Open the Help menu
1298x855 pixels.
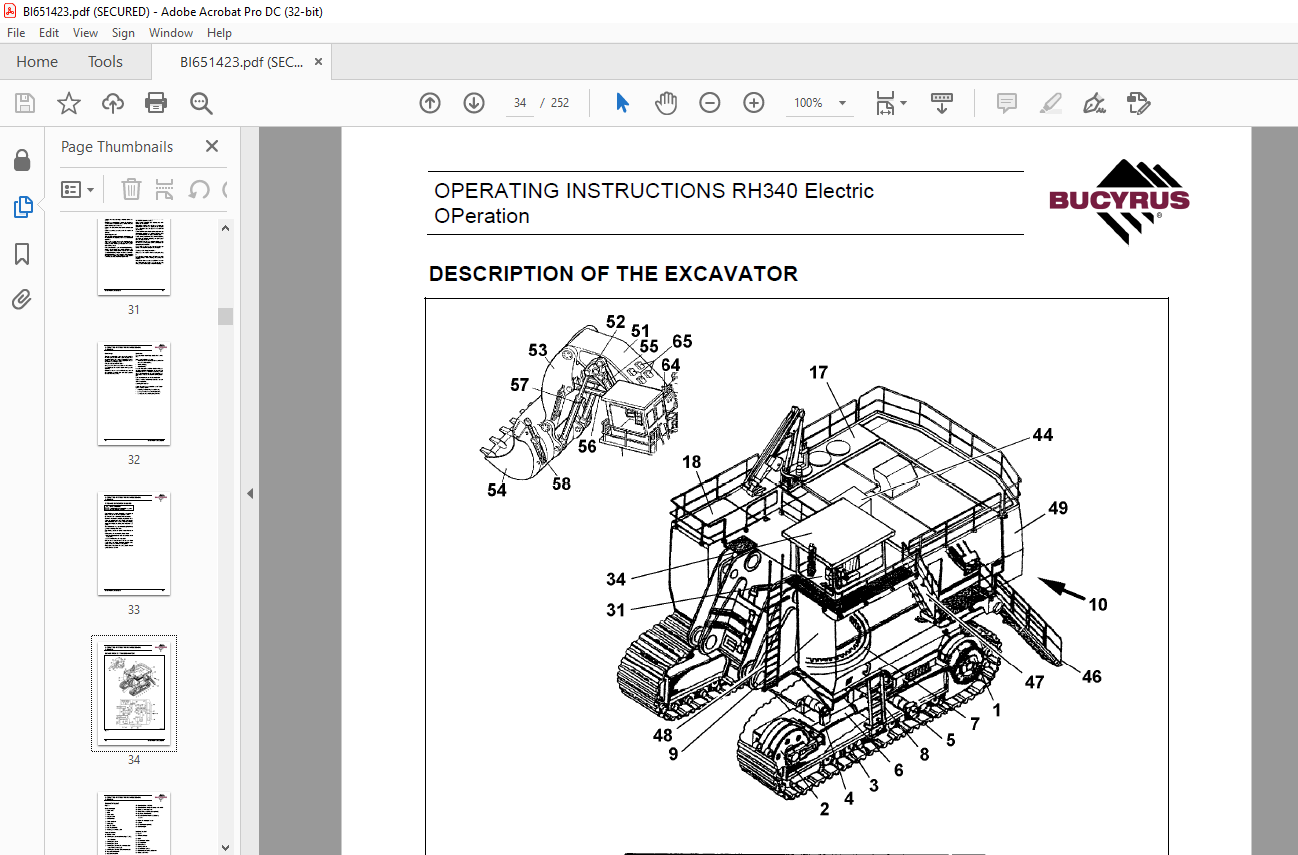pyautogui.click(x=219, y=33)
